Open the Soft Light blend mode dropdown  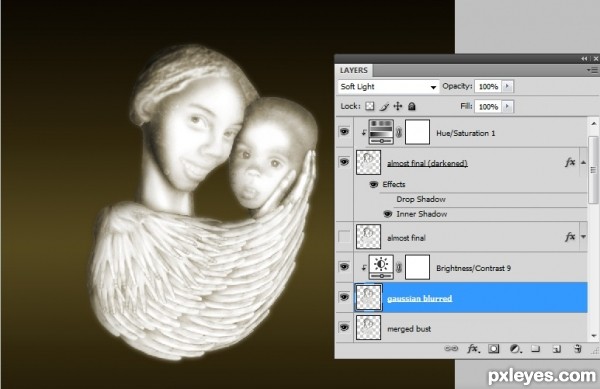(x=388, y=87)
